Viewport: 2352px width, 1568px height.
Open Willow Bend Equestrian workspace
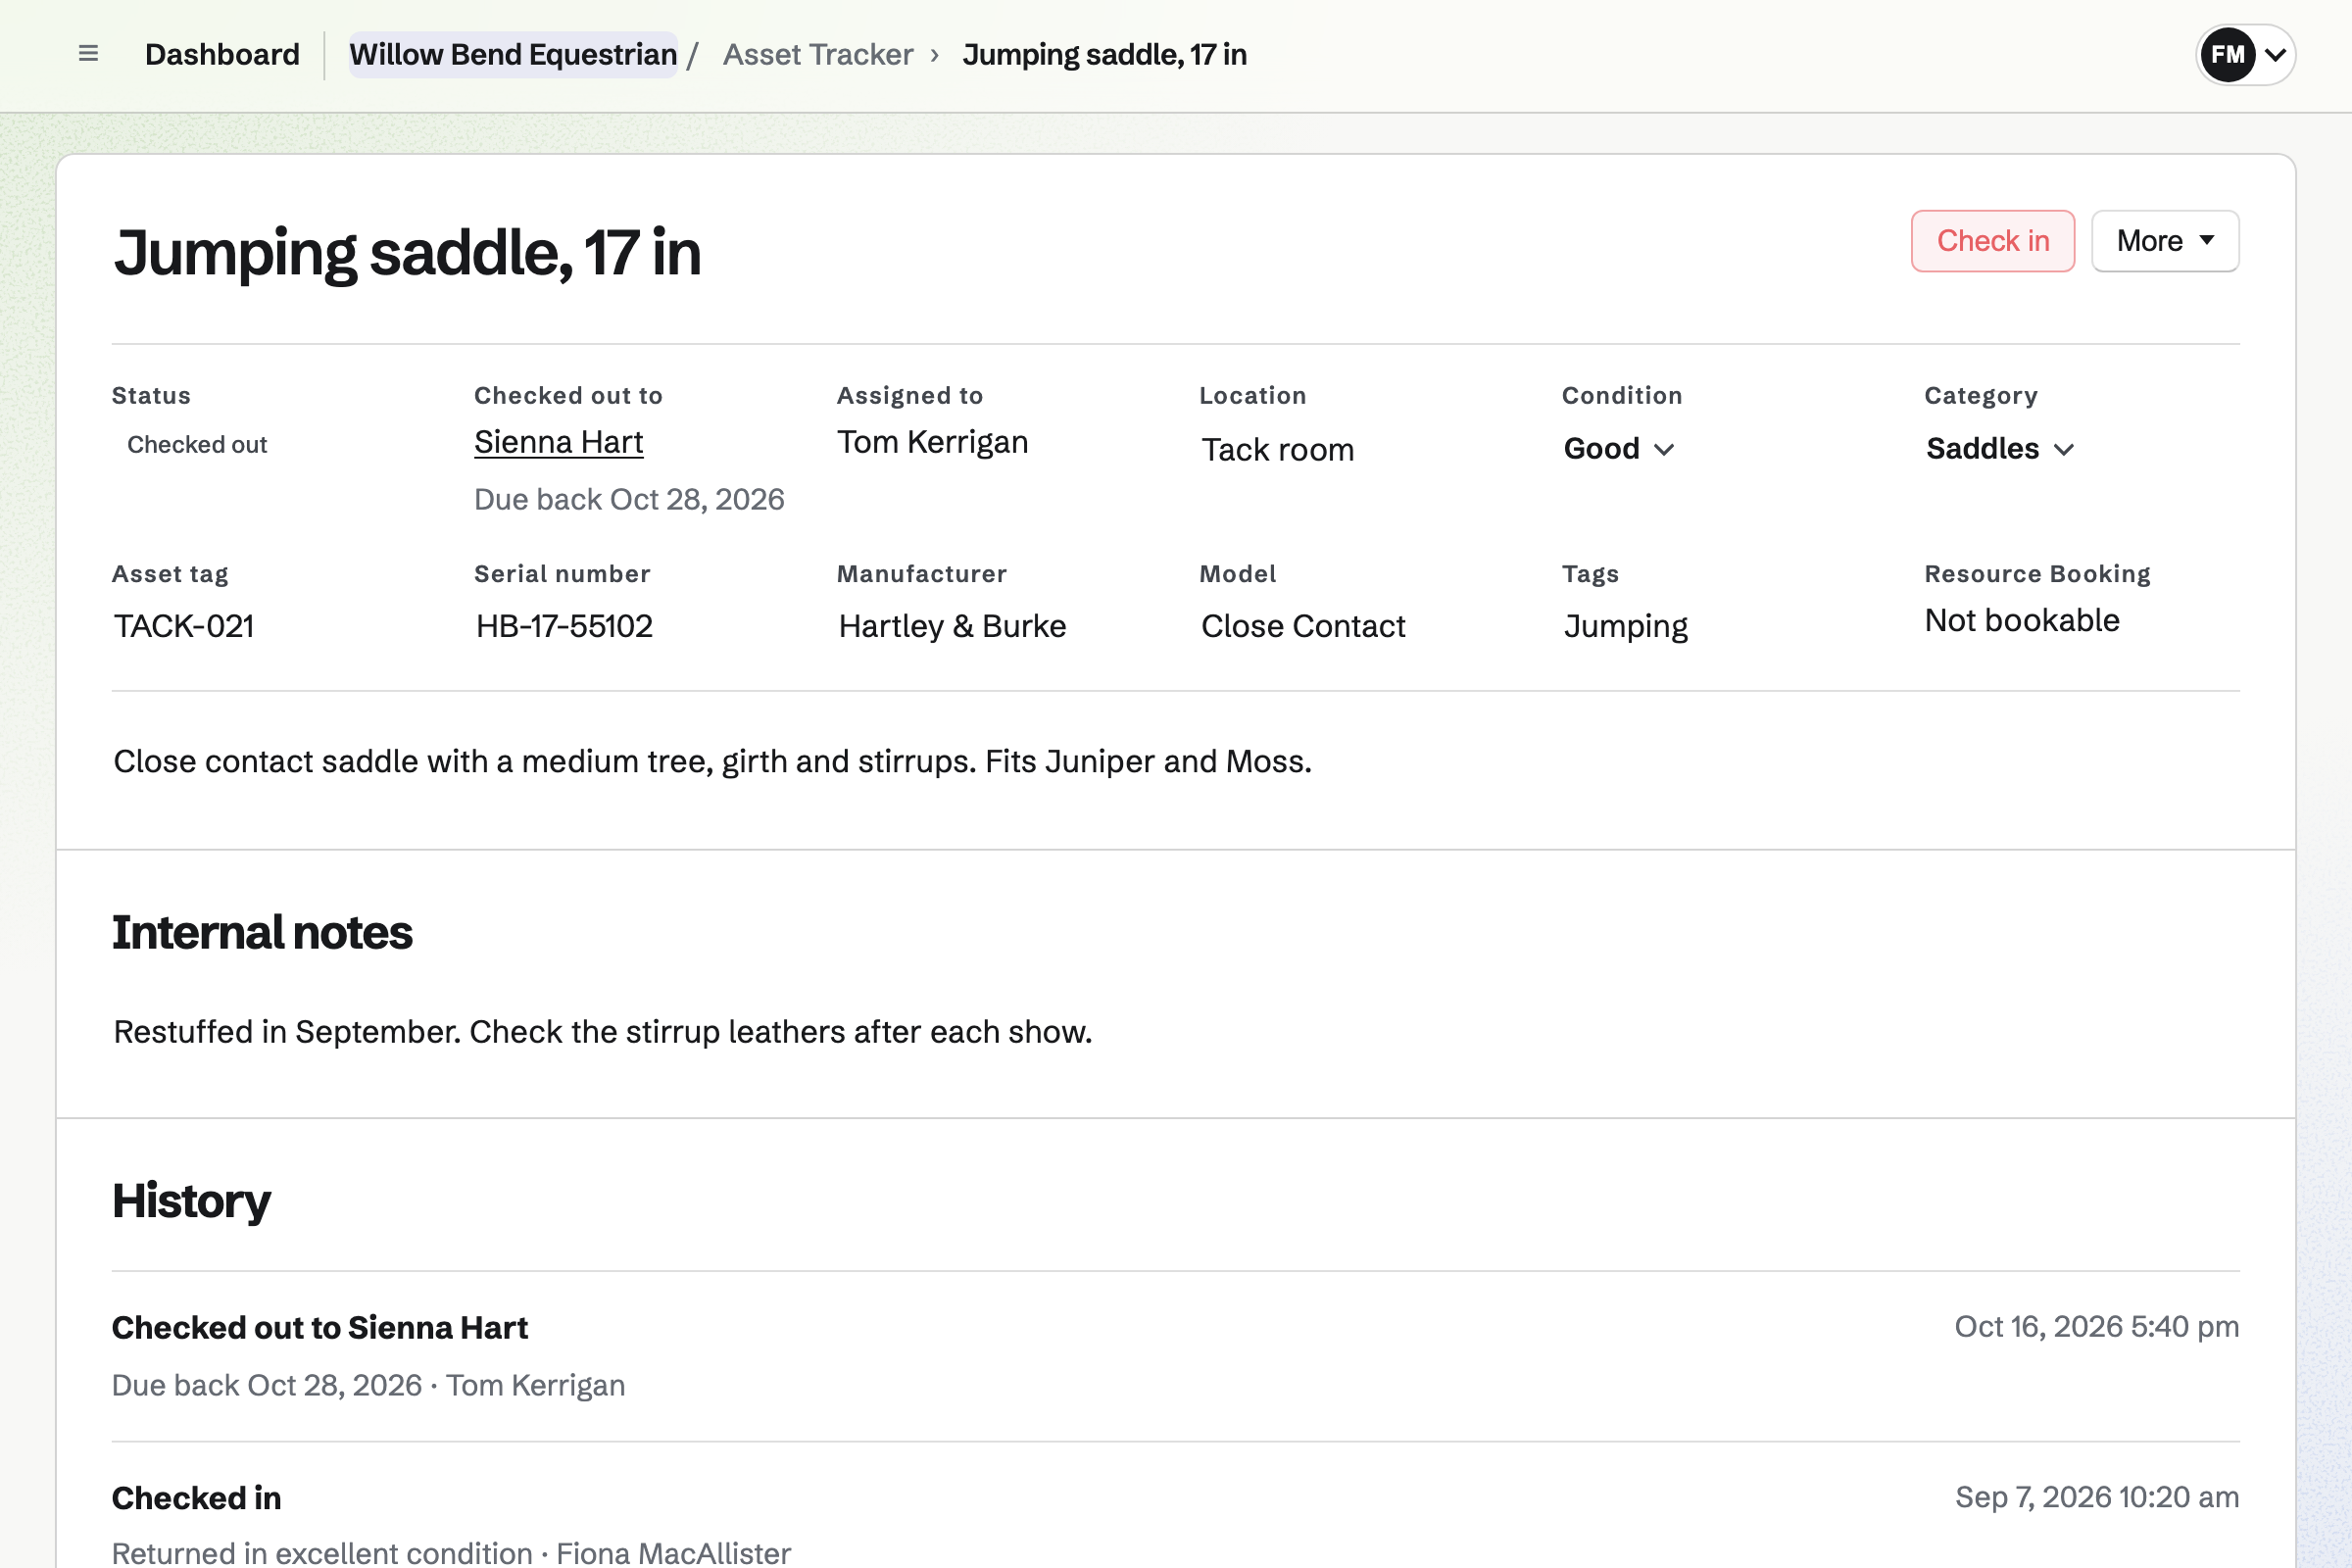point(513,54)
